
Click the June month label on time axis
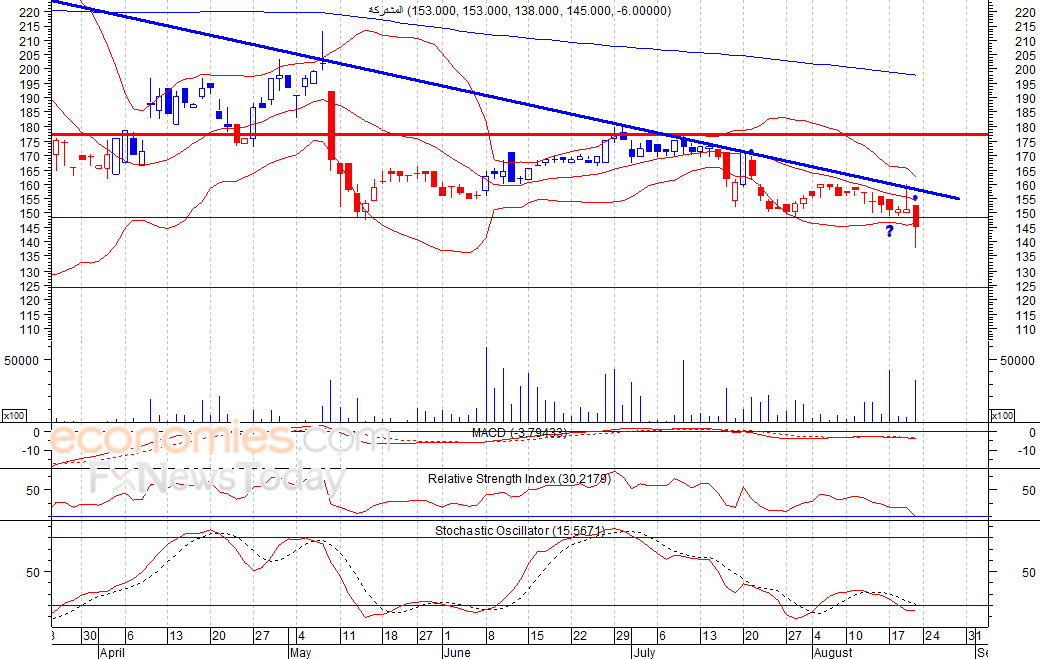click(457, 652)
